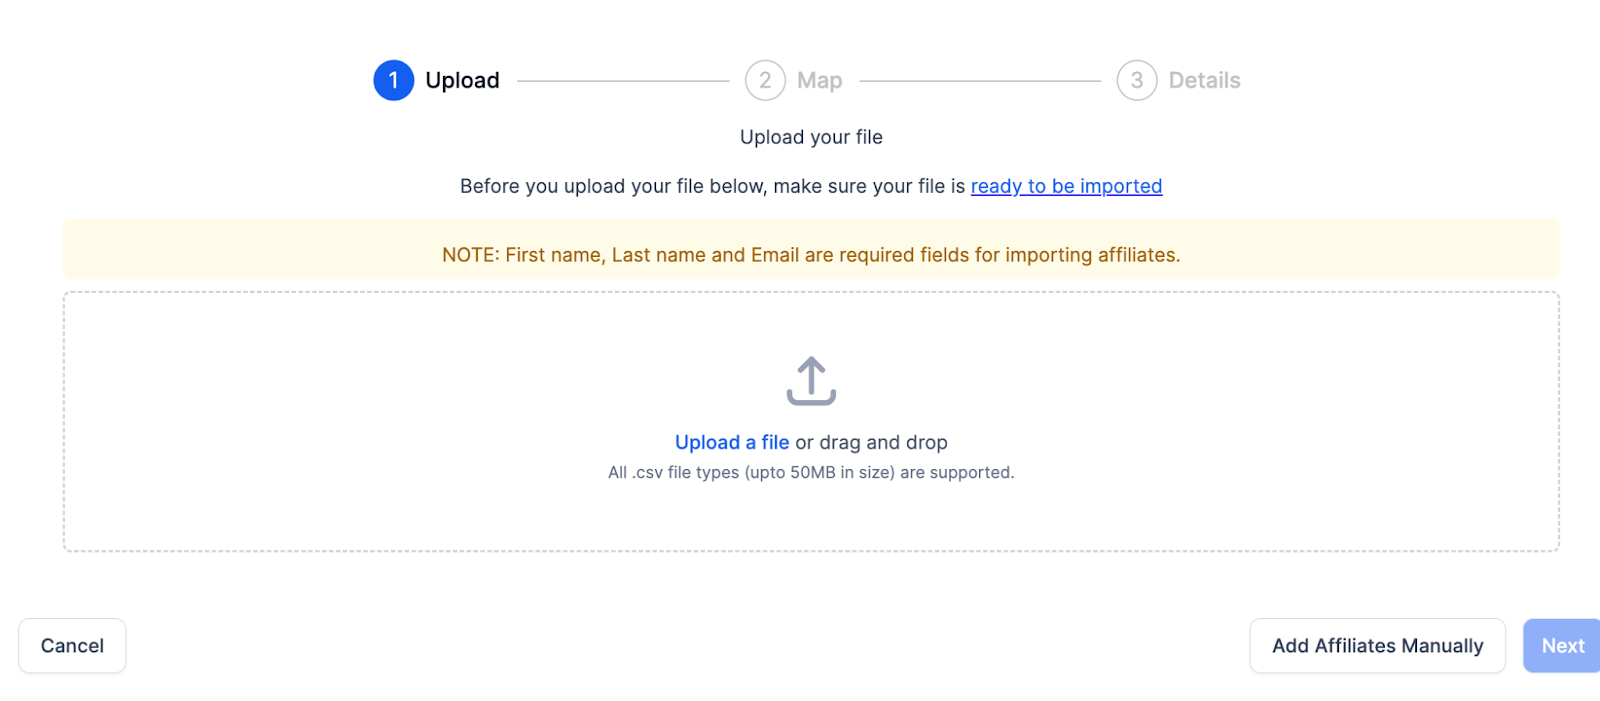The width and height of the screenshot is (1600, 701).
Task: Click the step 2 circle indicator
Action: tap(765, 80)
